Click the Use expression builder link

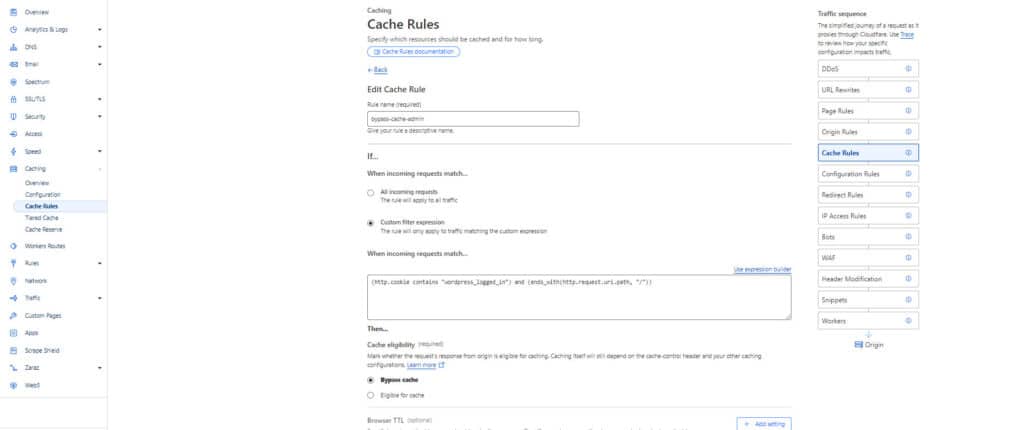pyautogui.click(x=763, y=269)
